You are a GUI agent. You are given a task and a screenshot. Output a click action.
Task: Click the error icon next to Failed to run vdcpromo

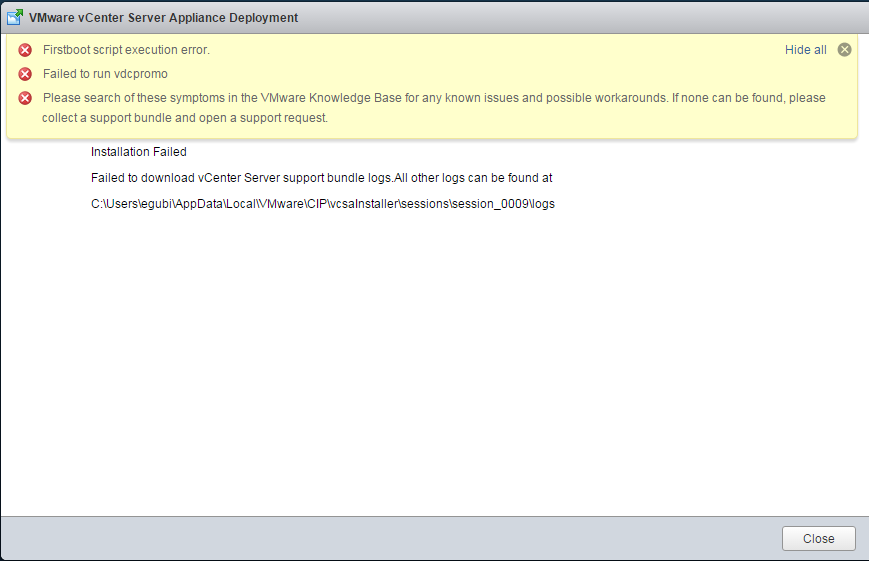[25, 74]
